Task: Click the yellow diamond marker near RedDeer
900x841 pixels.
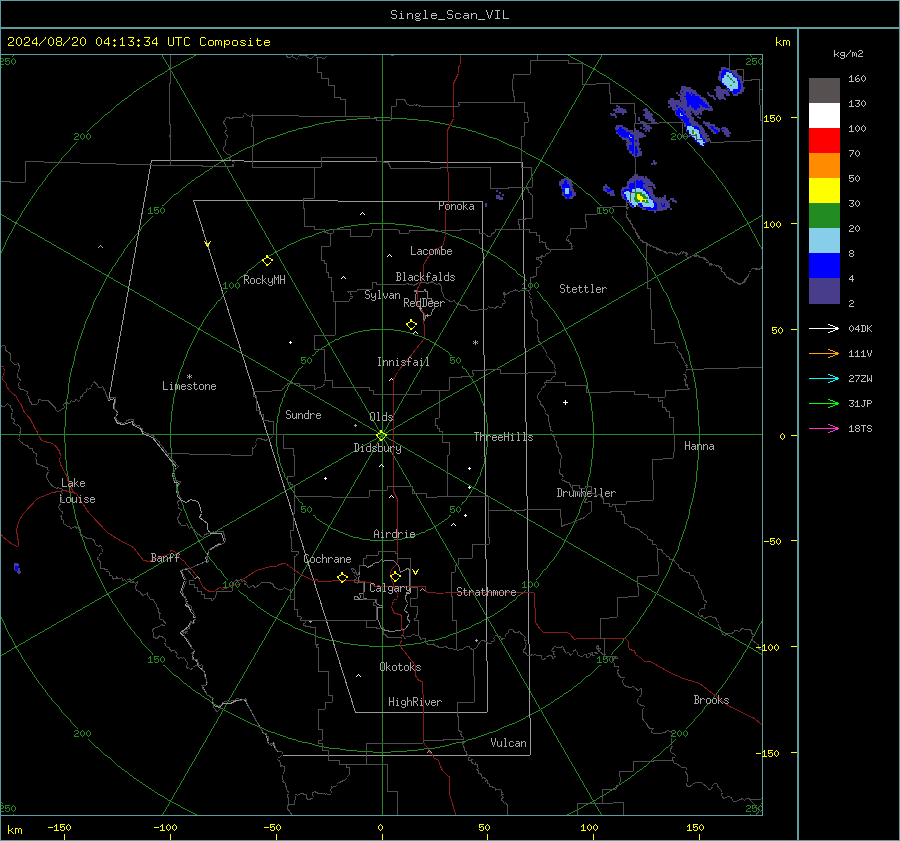Action: (411, 325)
